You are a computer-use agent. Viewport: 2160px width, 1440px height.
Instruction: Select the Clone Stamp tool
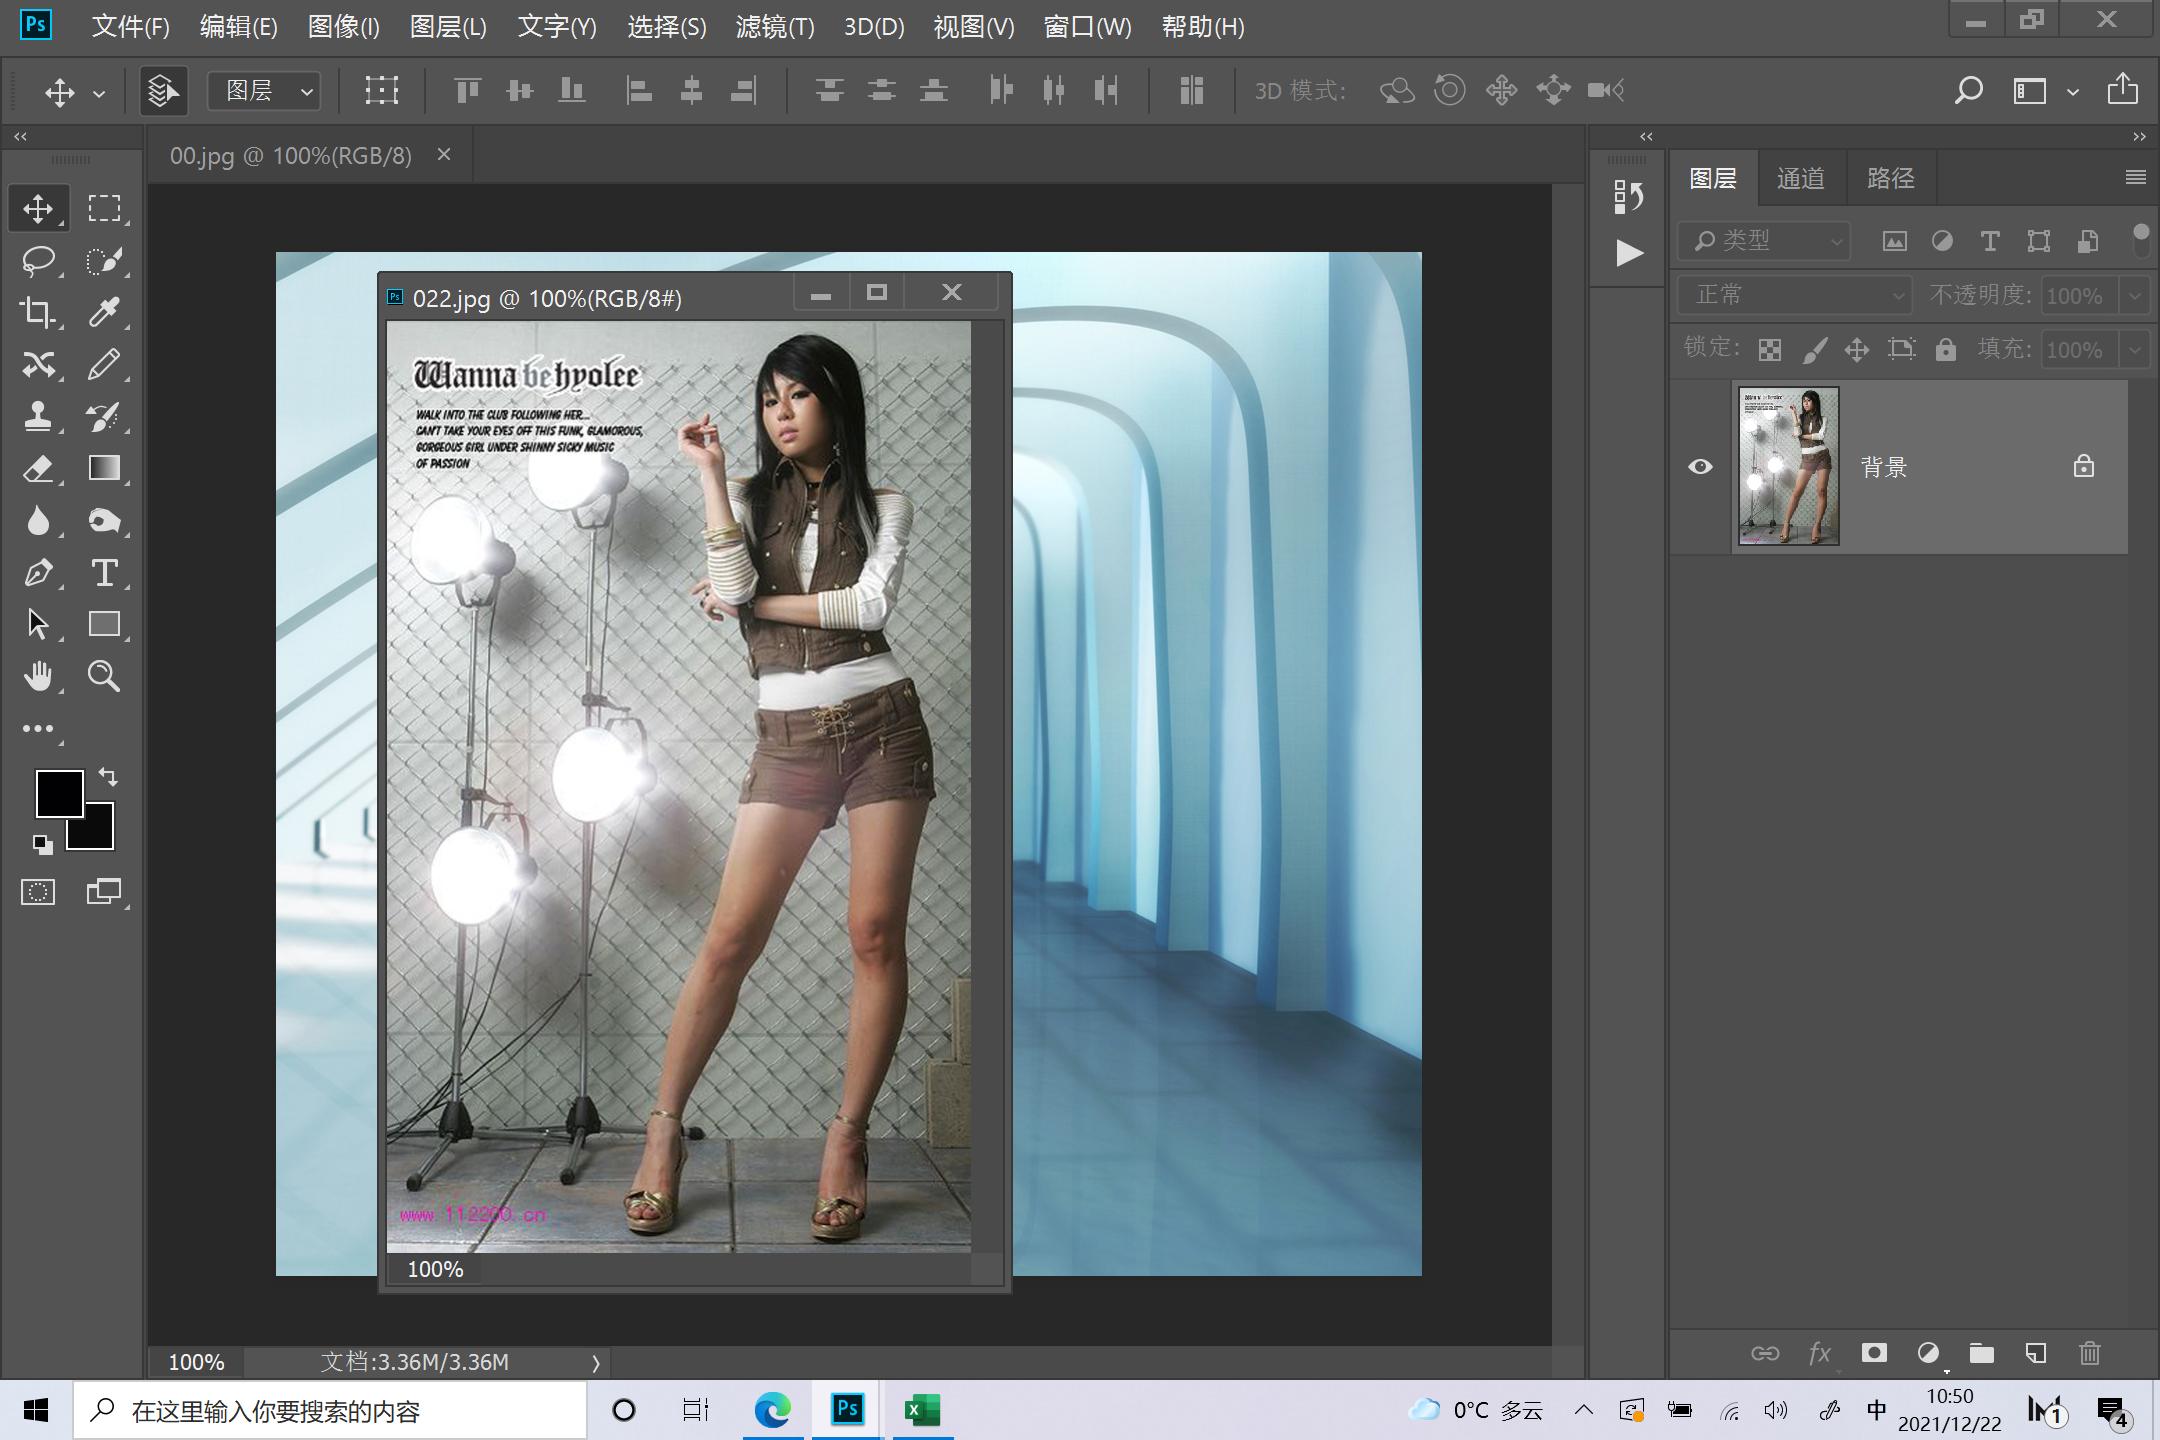point(39,417)
